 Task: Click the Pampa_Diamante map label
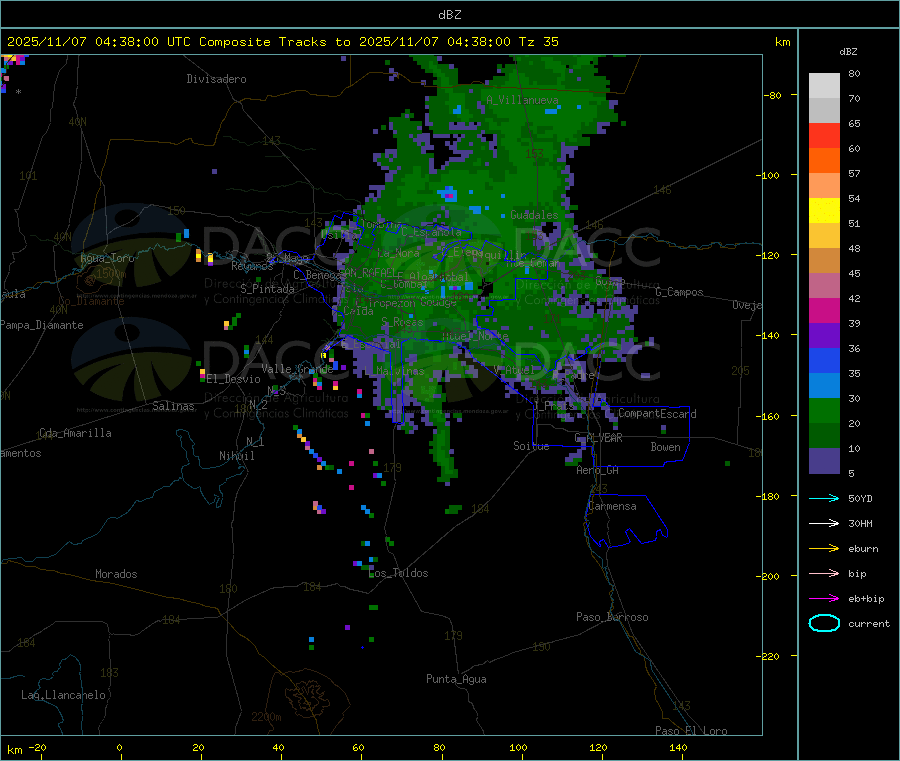[x=41, y=325]
